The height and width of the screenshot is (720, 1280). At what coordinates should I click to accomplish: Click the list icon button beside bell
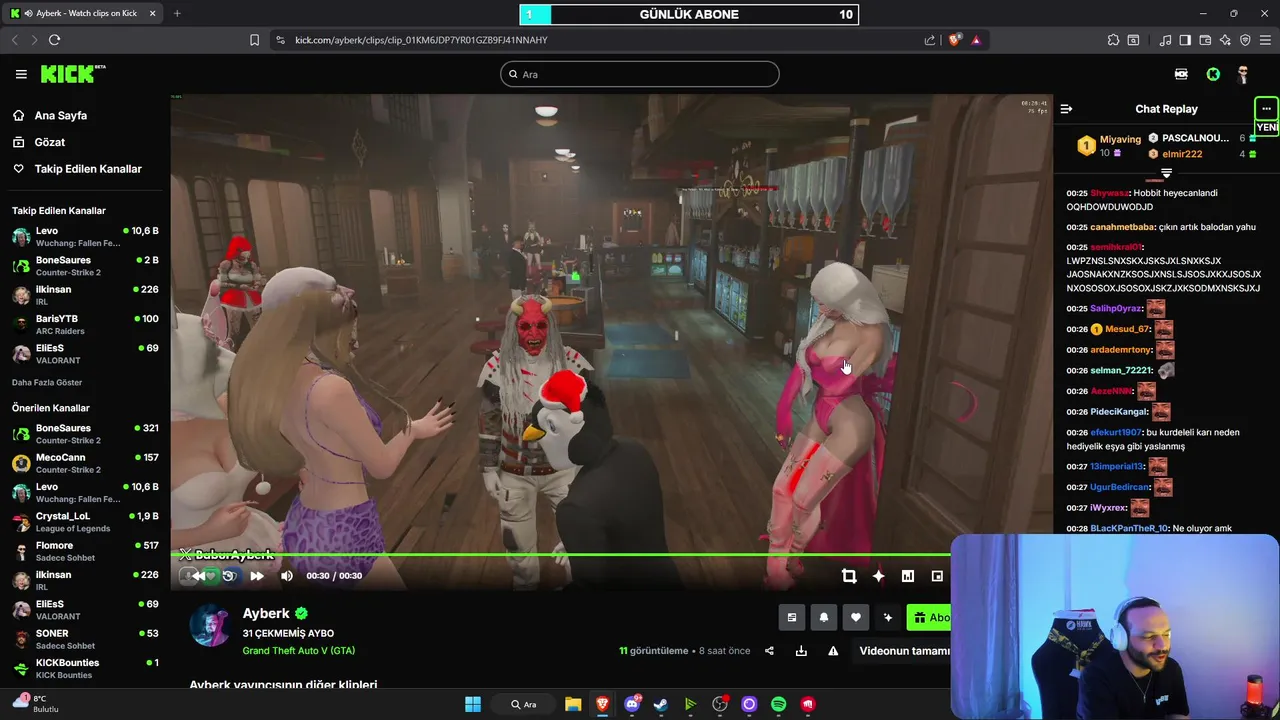[792, 618]
